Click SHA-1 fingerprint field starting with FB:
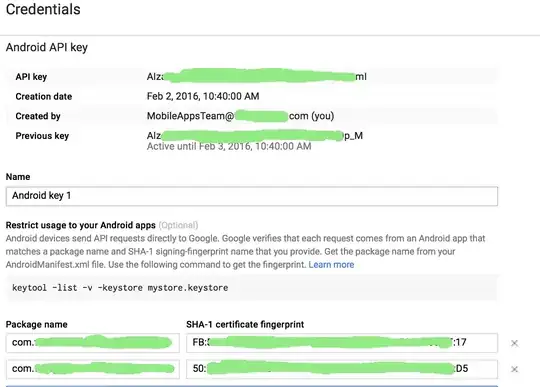Image resolution: width=540 pixels, height=387 pixels. click(342, 343)
